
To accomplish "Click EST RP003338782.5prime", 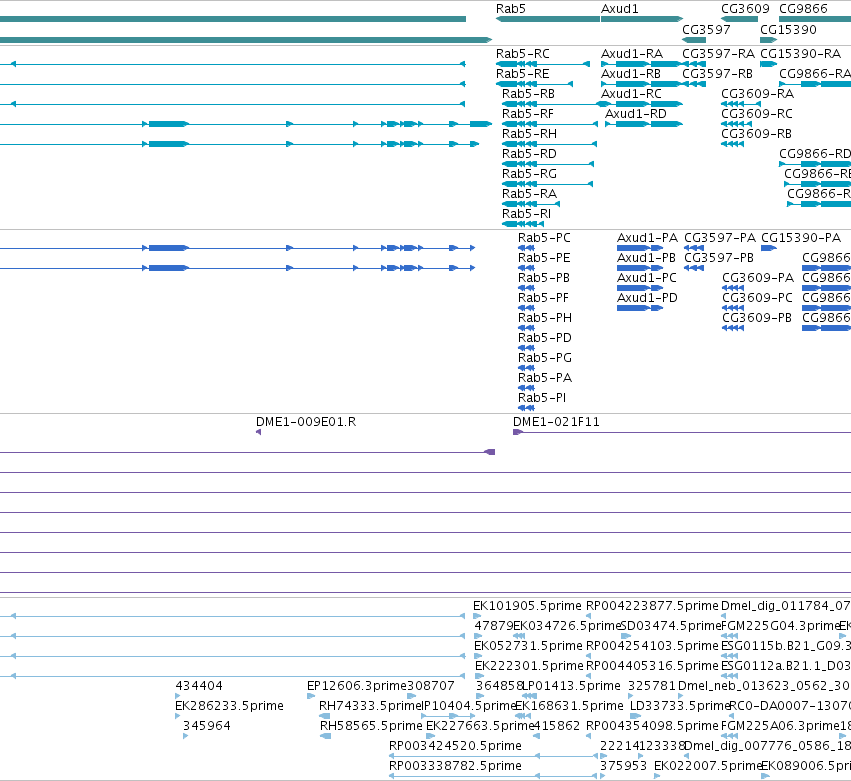I will pyautogui.click(x=455, y=767).
